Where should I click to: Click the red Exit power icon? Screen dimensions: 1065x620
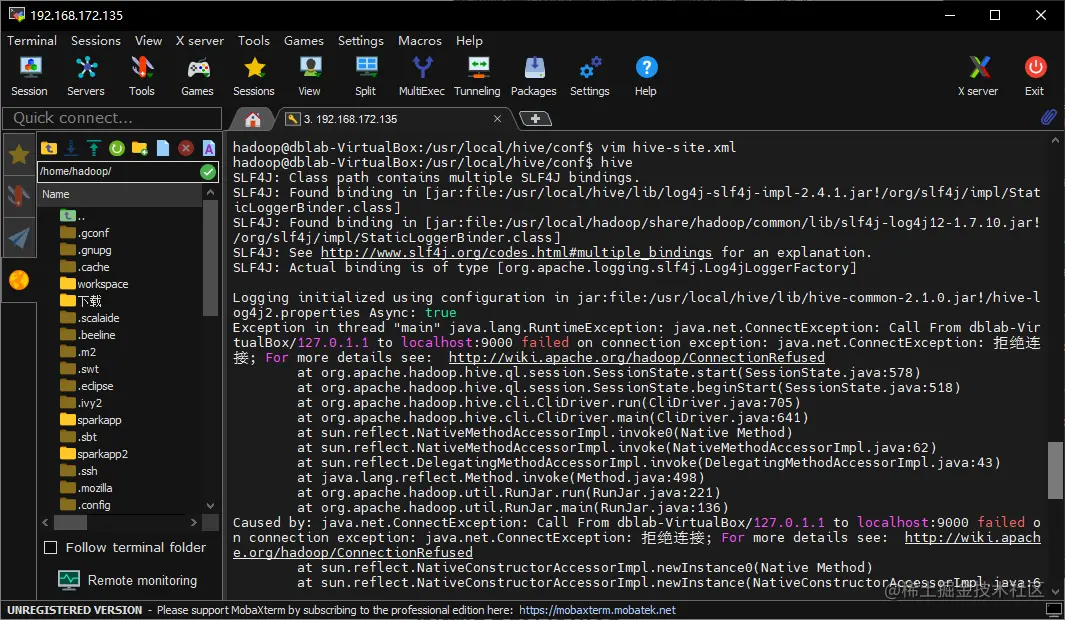click(x=1035, y=76)
